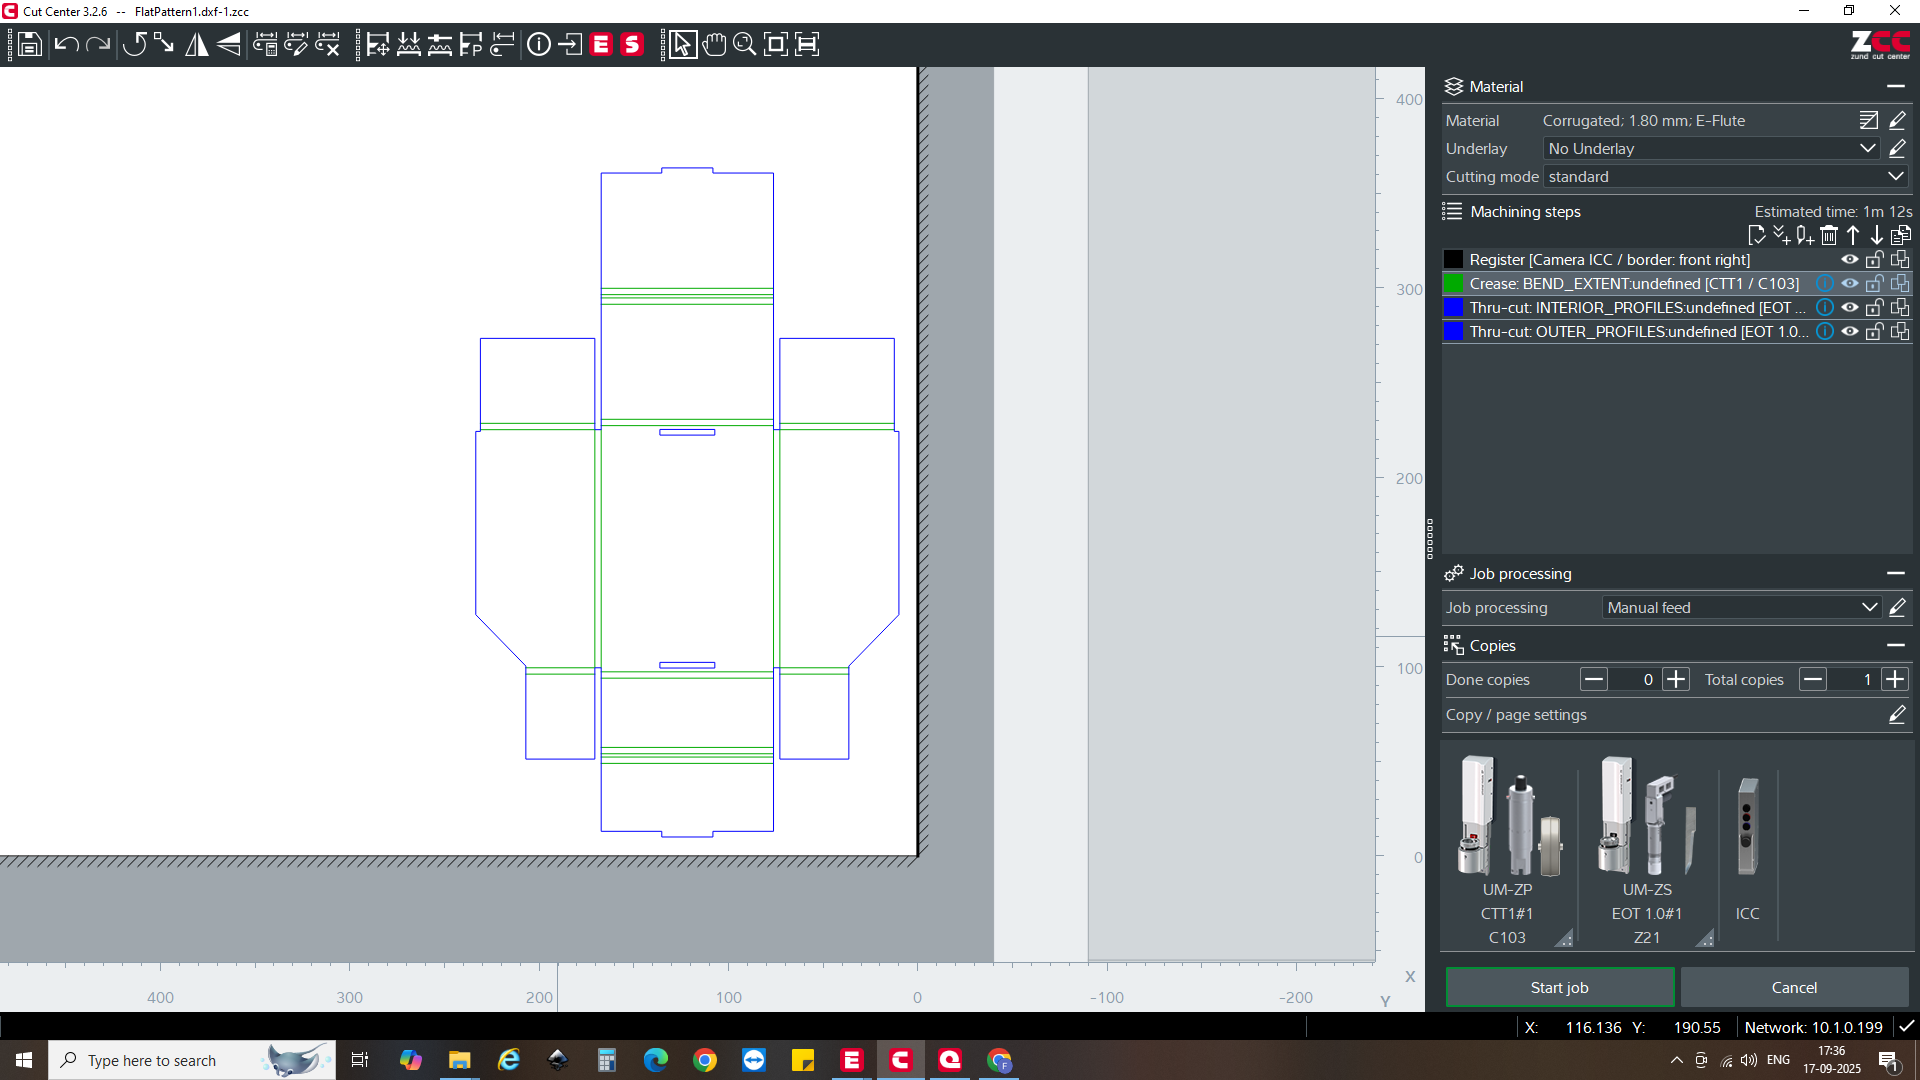Open the Underlay dropdown

coord(1711,149)
